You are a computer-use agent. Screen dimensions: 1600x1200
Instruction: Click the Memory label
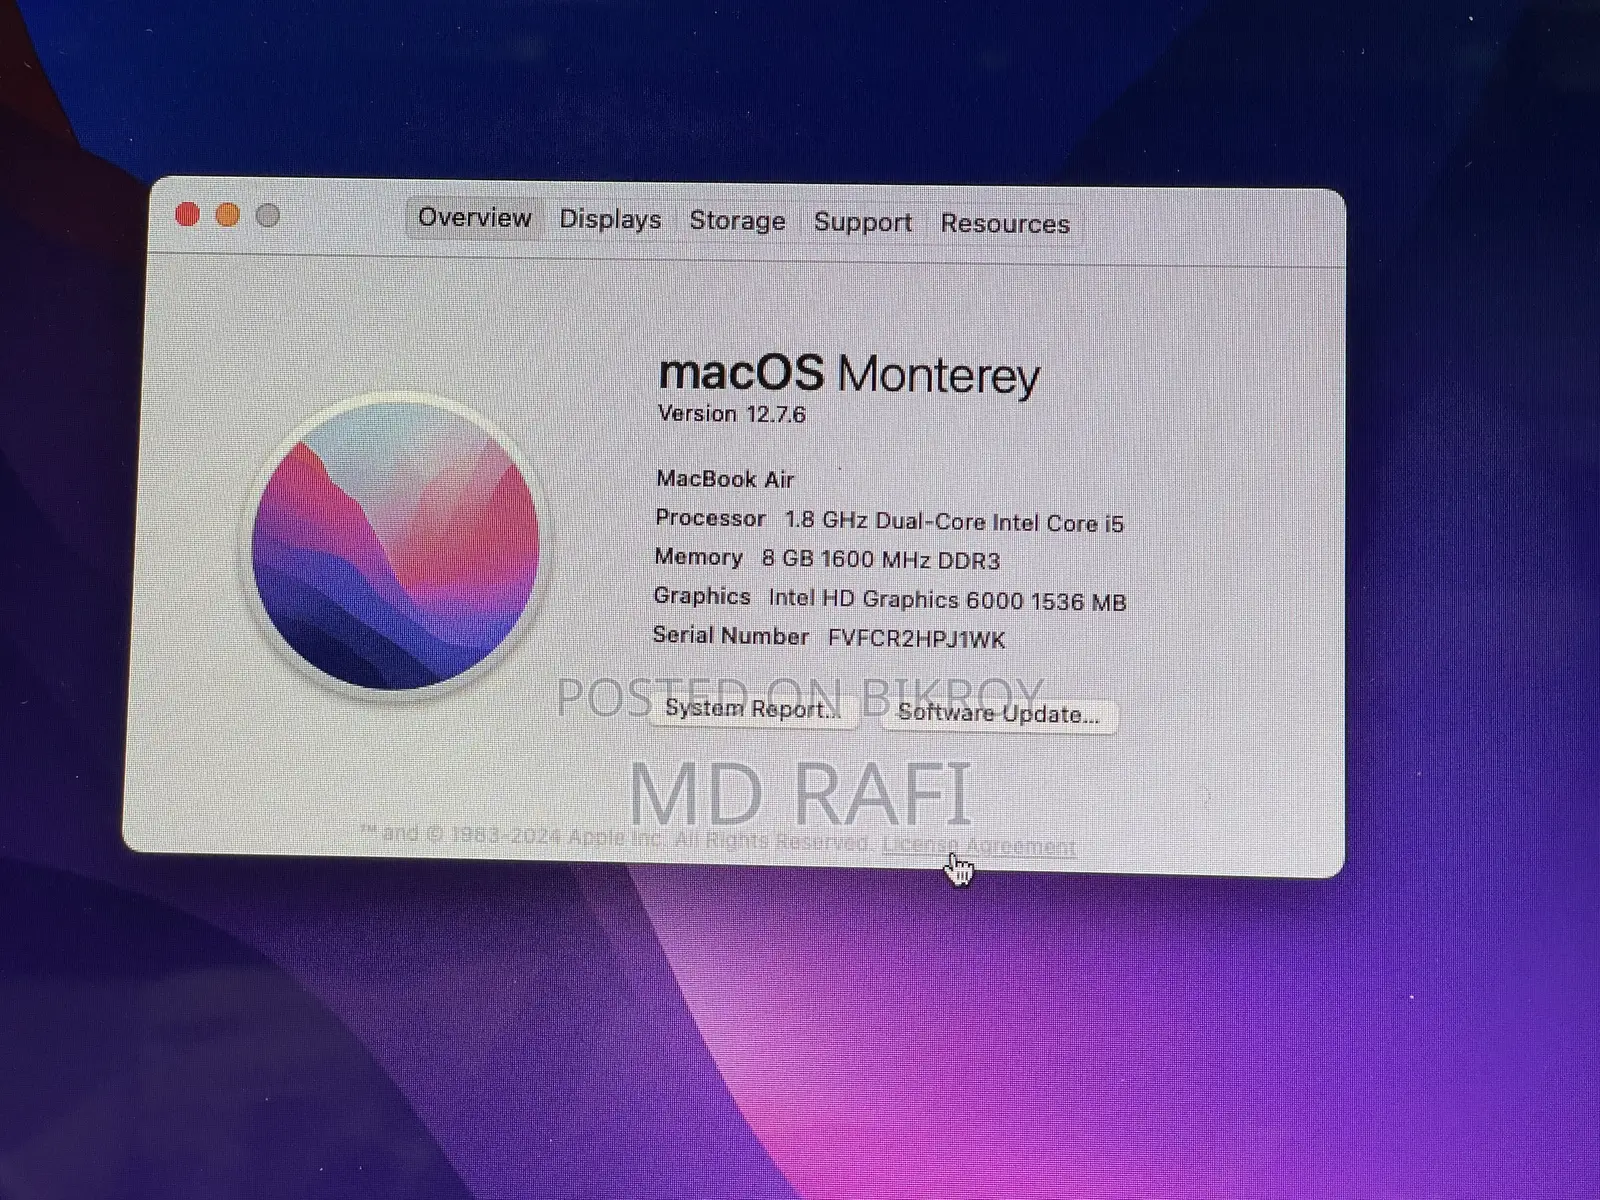click(x=699, y=557)
